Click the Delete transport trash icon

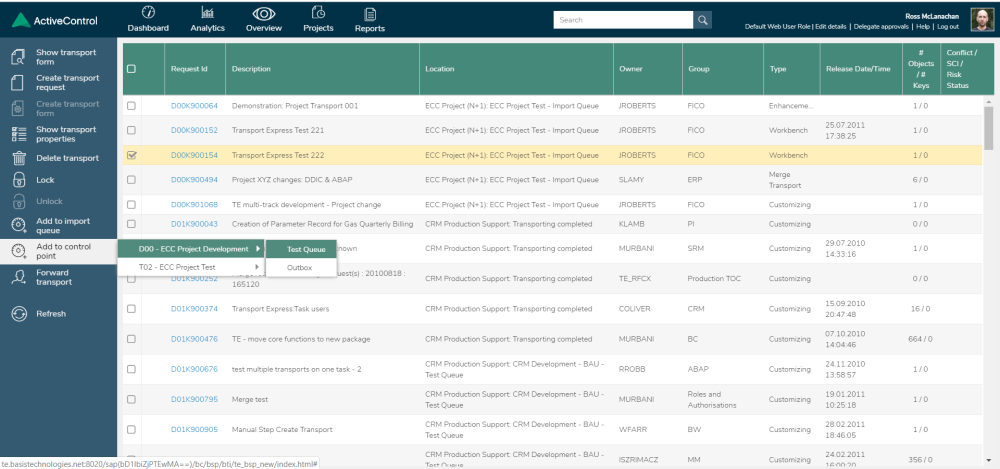19,158
